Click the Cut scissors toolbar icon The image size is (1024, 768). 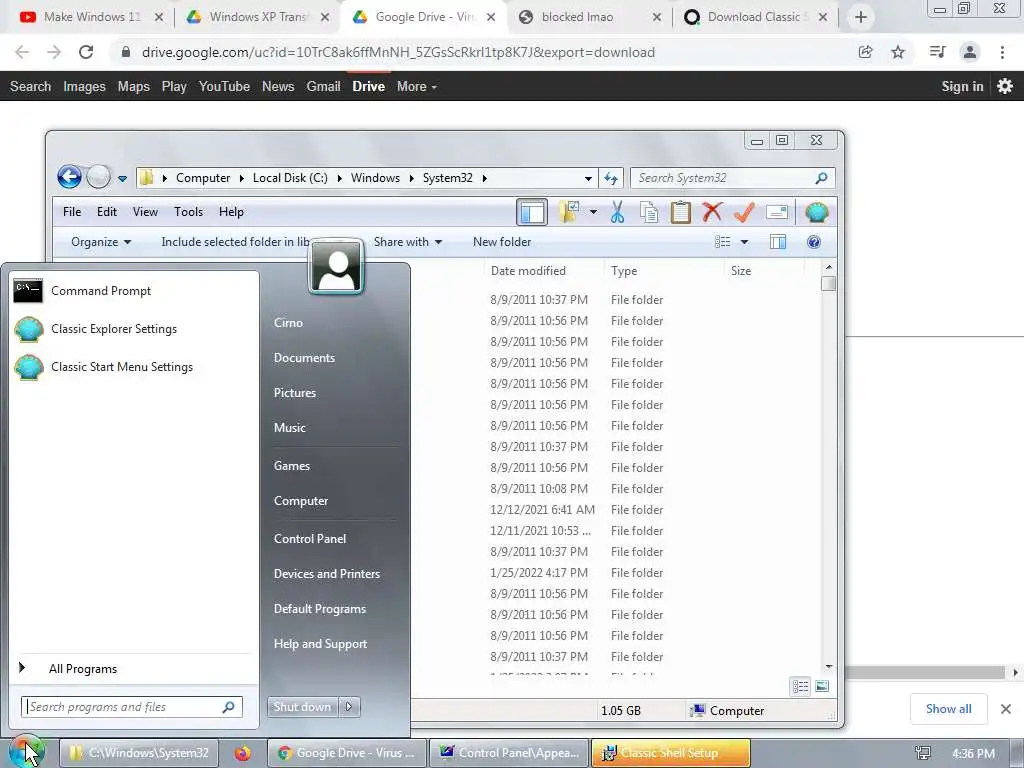(x=617, y=212)
